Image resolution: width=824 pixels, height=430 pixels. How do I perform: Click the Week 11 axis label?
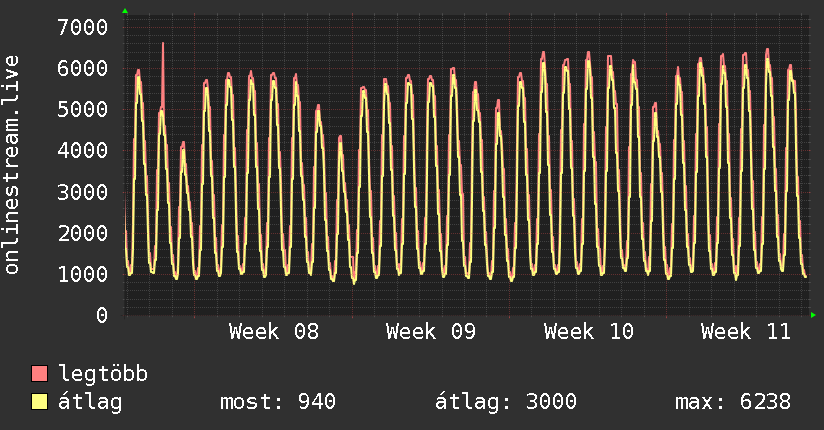tap(746, 332)
